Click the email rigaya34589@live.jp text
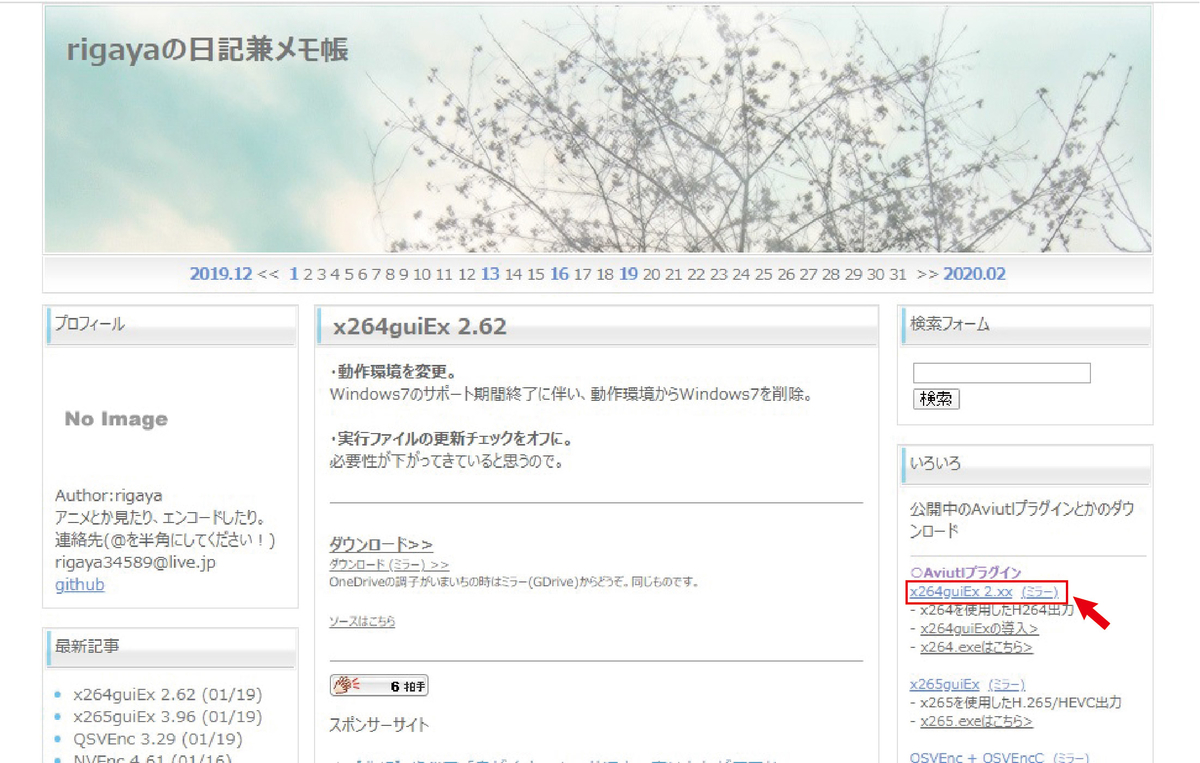The height and width of the screenshot is (763, 1200). coord(135,562)
